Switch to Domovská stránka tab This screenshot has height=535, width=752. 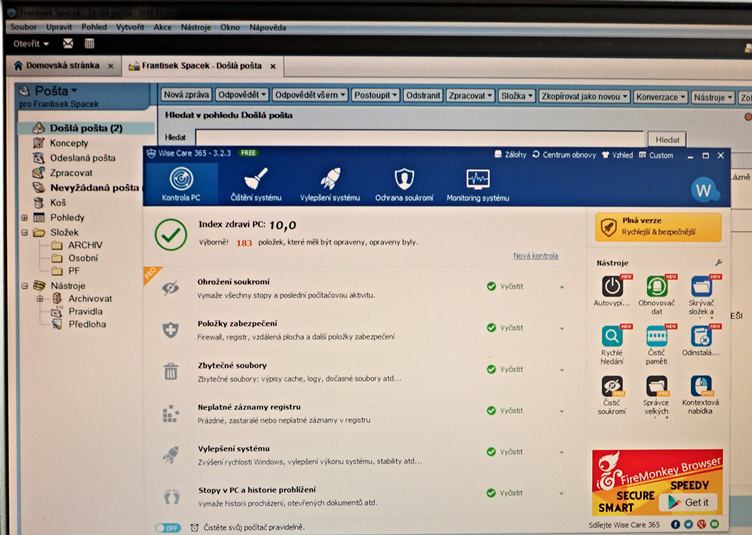[x=62, y=65]
